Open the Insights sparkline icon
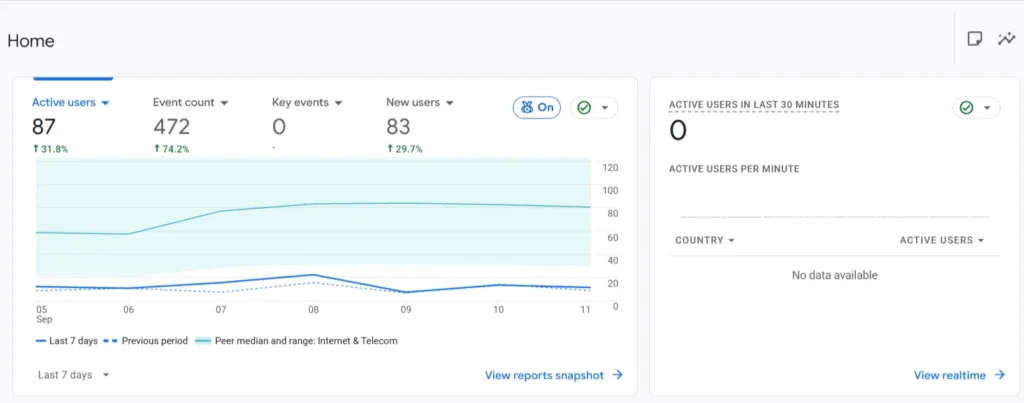 (1006, 39)
